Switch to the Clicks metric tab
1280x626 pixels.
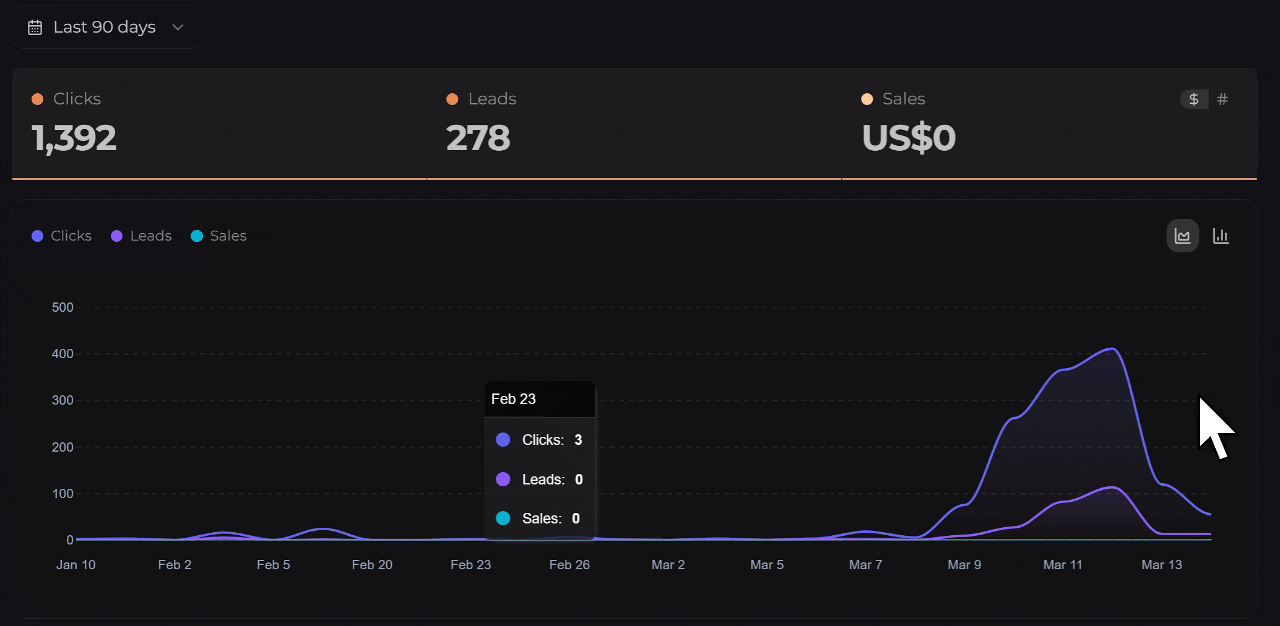tap(218, 123)
